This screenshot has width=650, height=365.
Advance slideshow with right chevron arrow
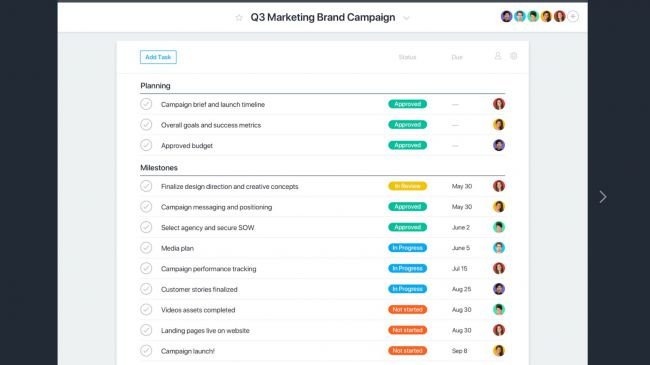[x=603, y=197]
